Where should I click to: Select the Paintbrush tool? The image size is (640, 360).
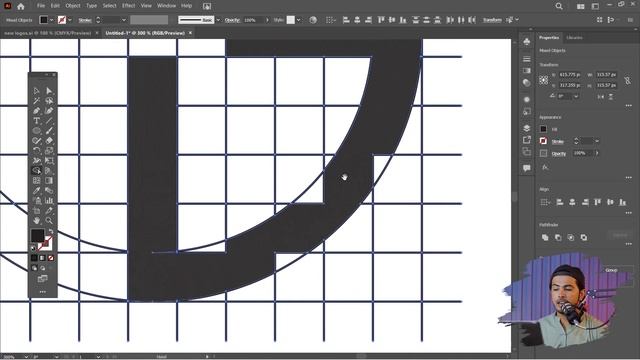49,131
